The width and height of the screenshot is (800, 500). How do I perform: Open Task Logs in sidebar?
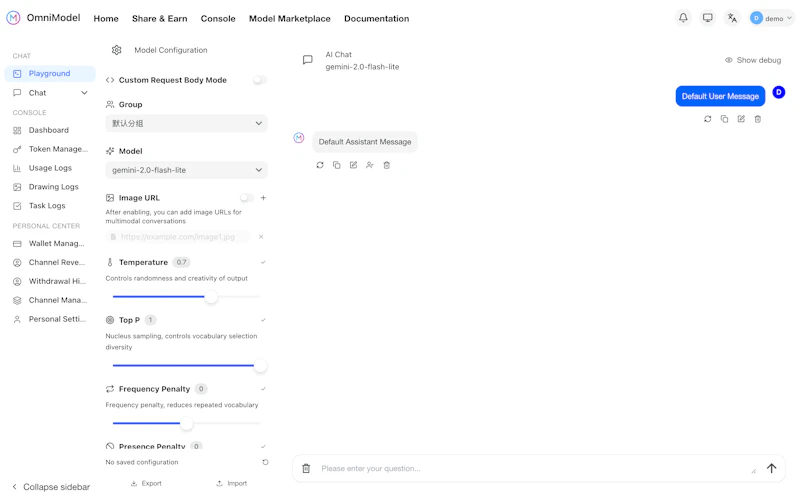(x=50, y=206)
